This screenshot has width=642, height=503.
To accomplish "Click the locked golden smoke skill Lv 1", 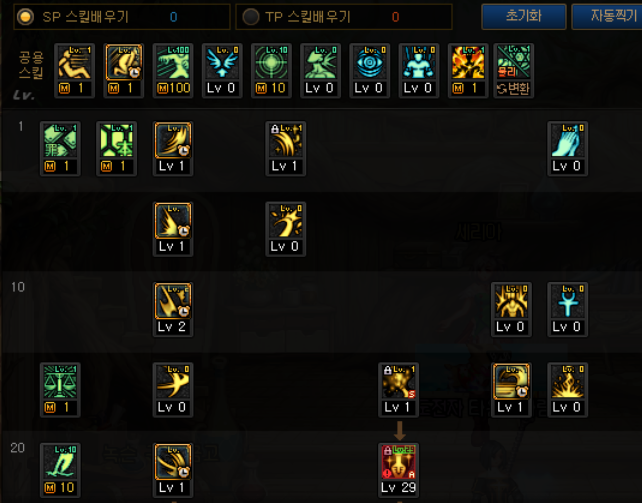I will tap(398, 390).
